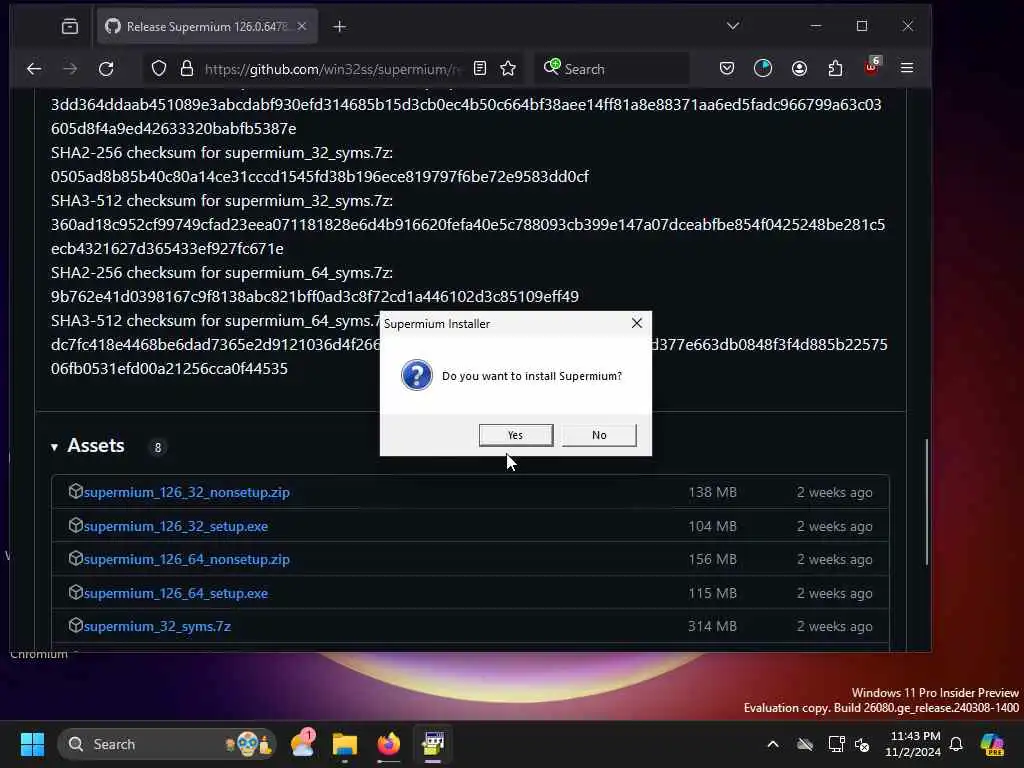1024x768 pixels.
Task: Show hidden system tray icons chevron
Action: tap(773, 744)
